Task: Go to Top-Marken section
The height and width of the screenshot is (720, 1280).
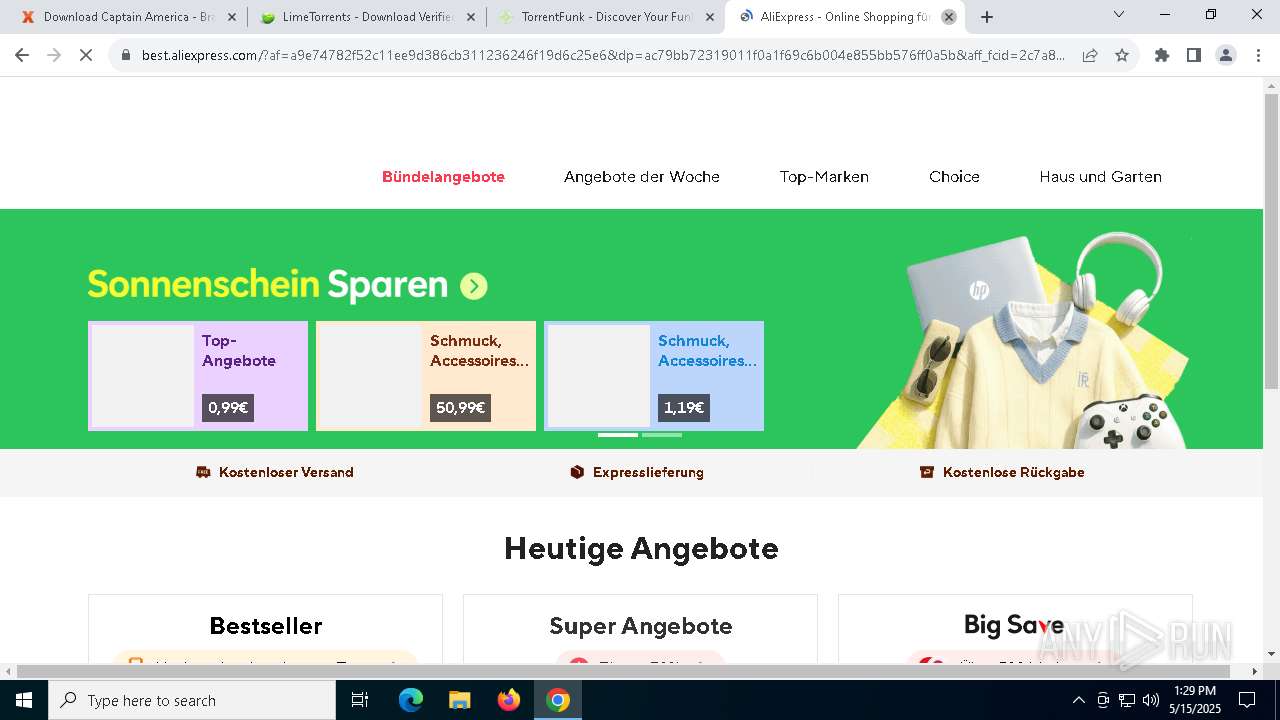Action: click(824, 177)
